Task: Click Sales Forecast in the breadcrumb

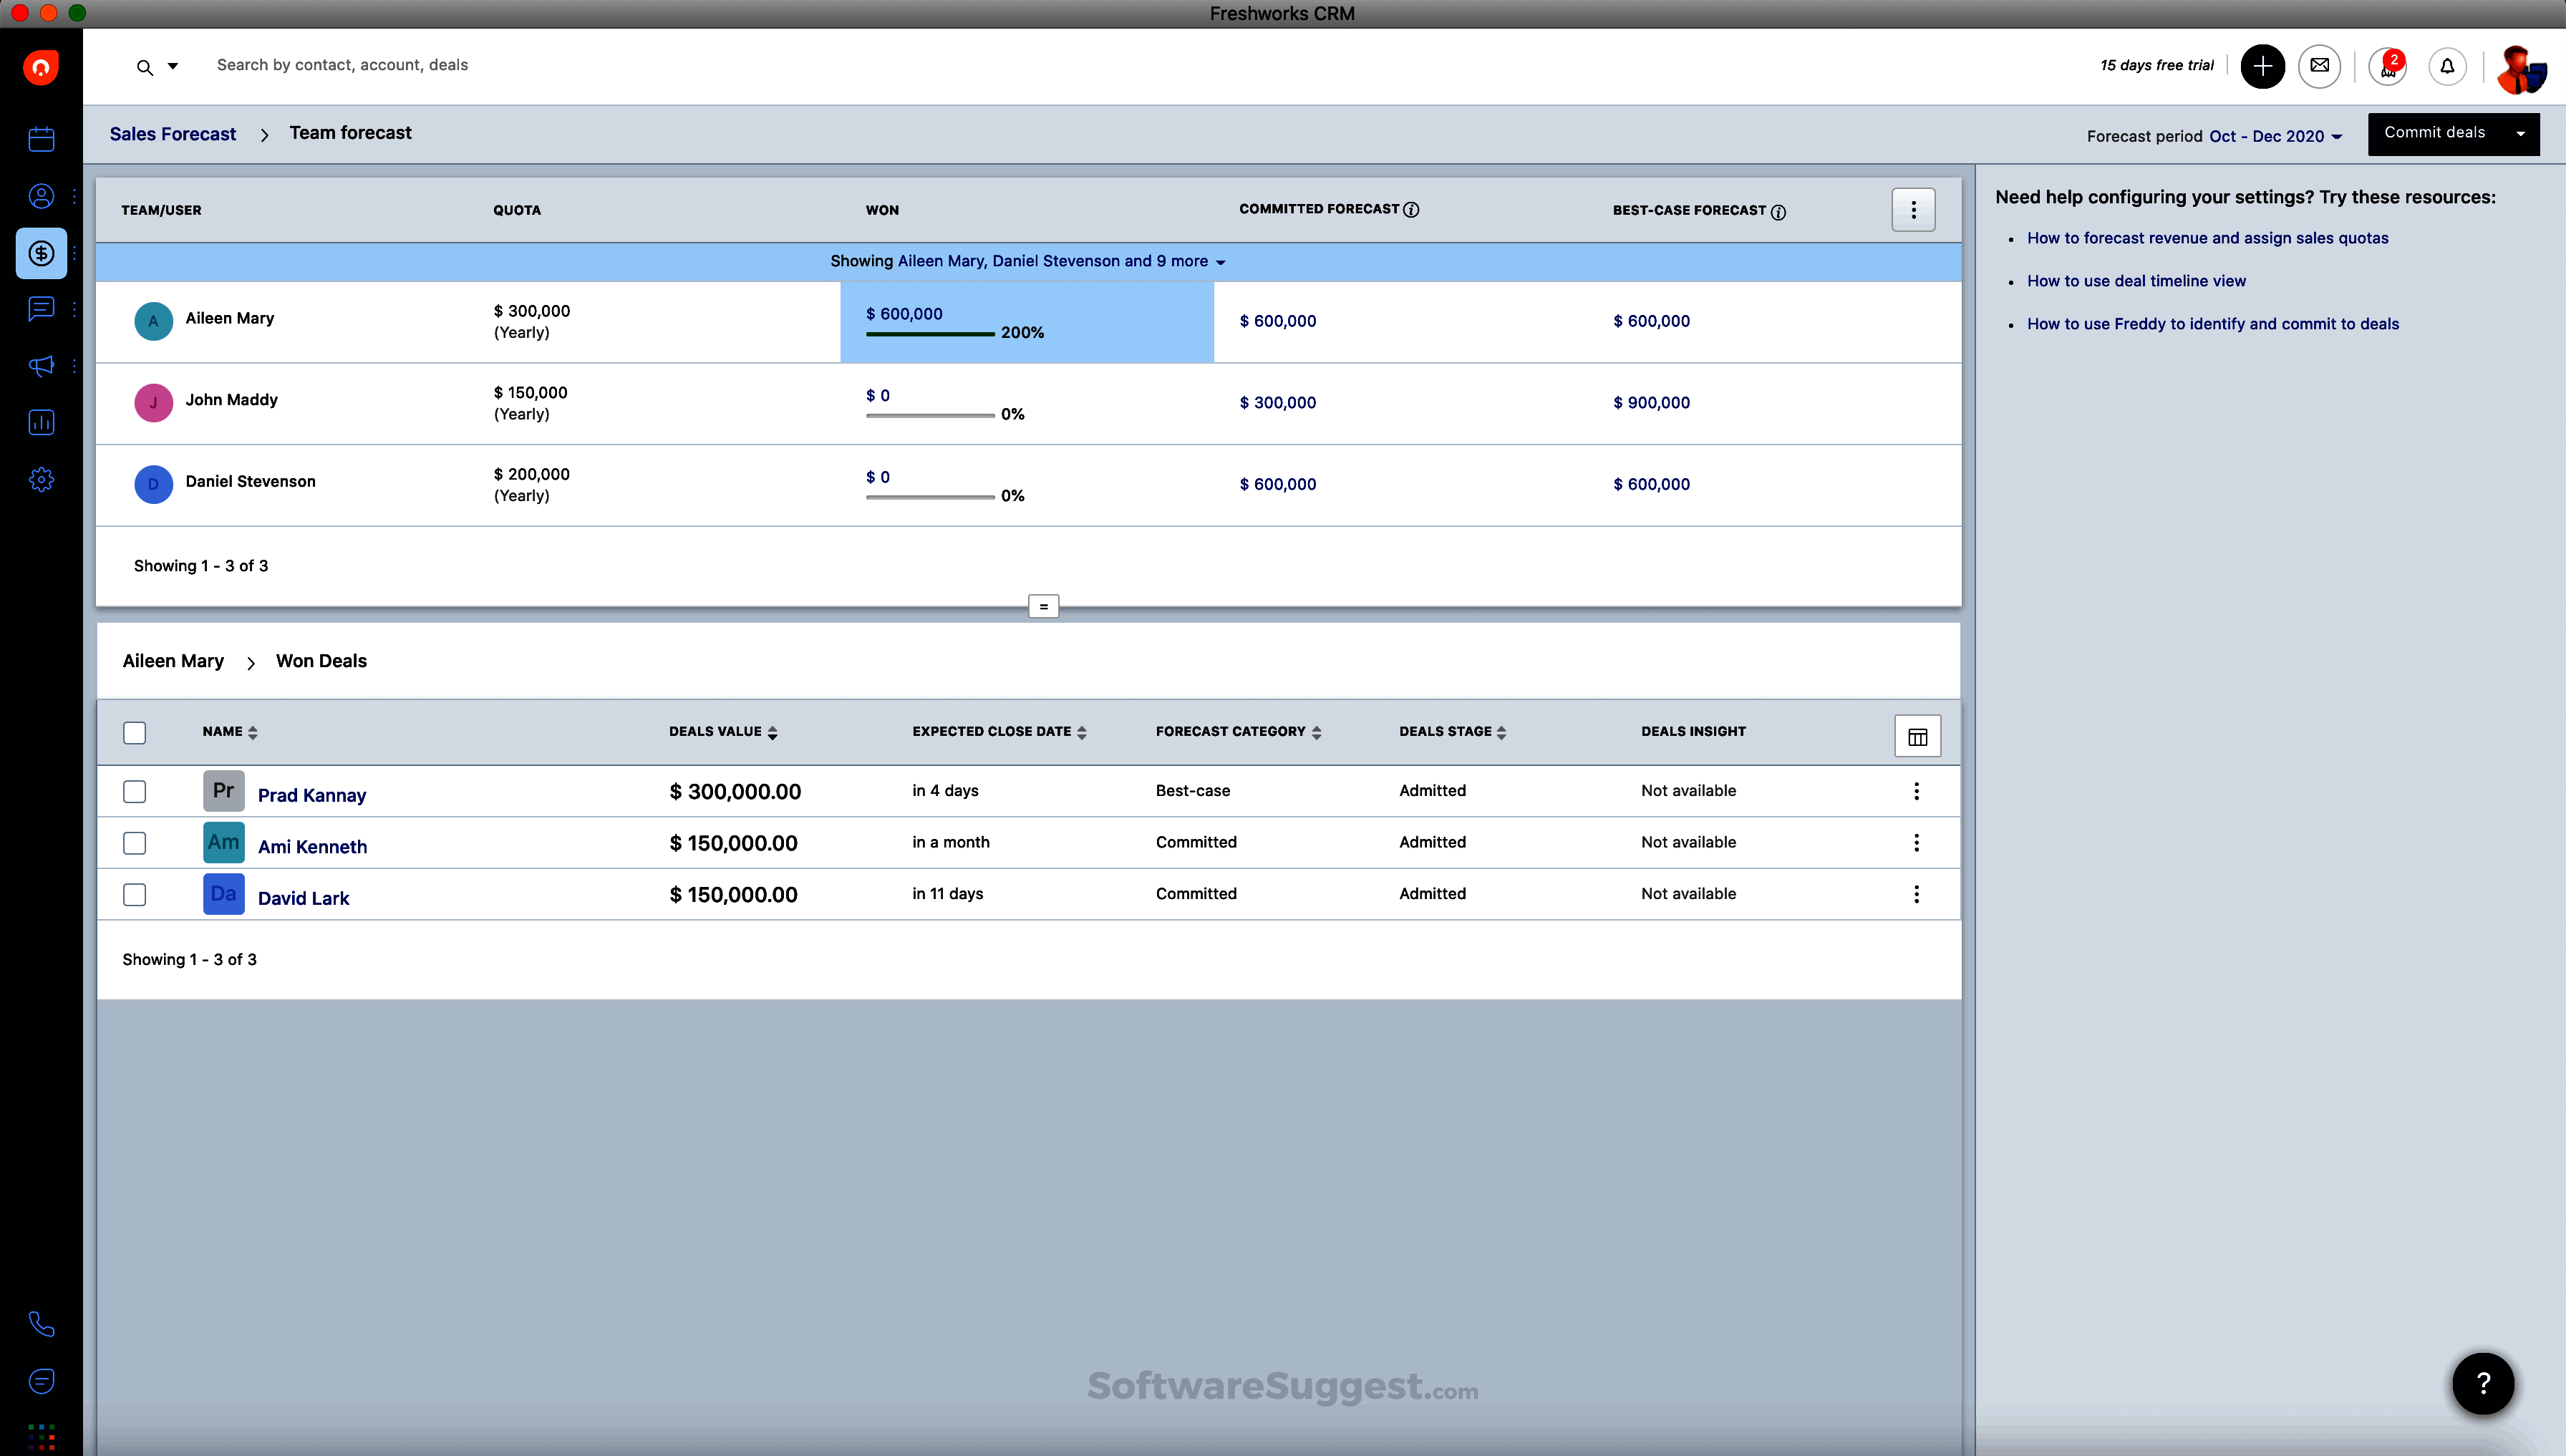Action: click(173, 133)
